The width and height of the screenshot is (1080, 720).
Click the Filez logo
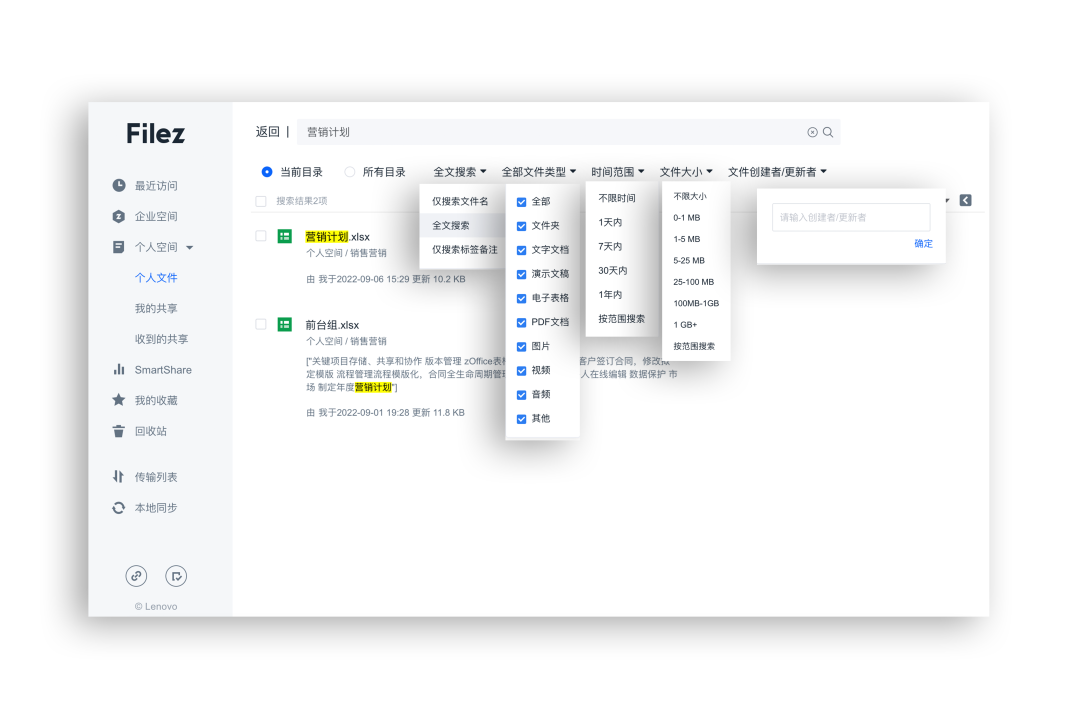pyautogui.click(x=156, y=134)
